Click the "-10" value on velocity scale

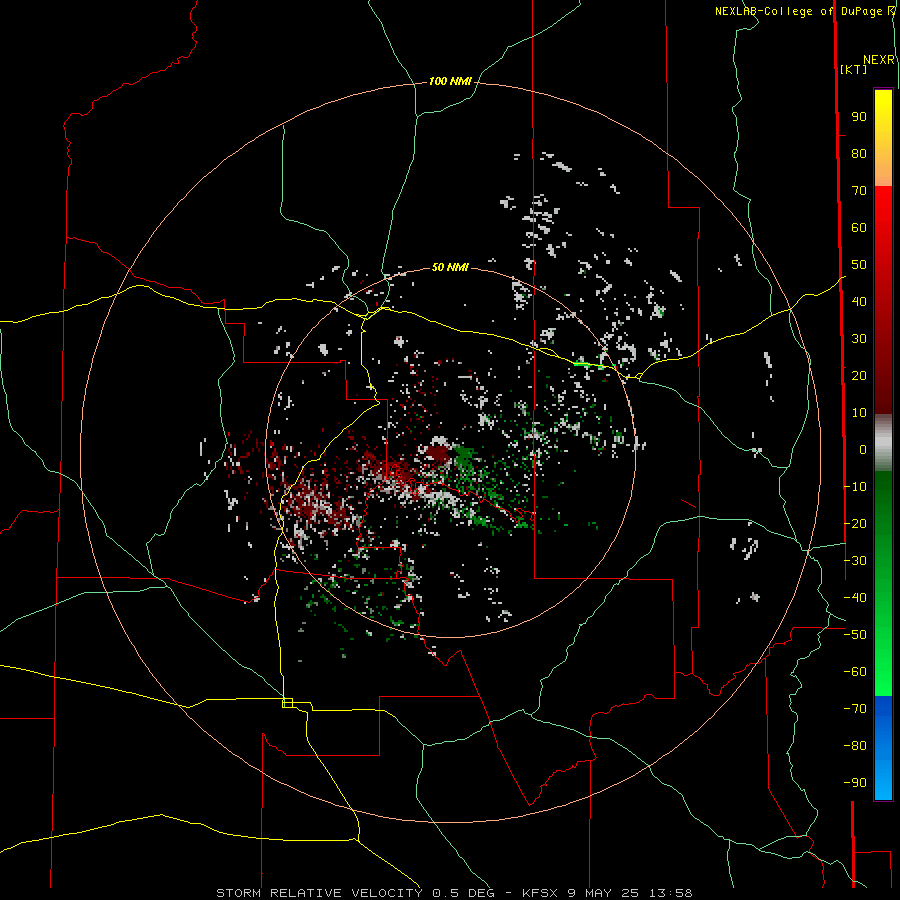[x=855, y=487]
